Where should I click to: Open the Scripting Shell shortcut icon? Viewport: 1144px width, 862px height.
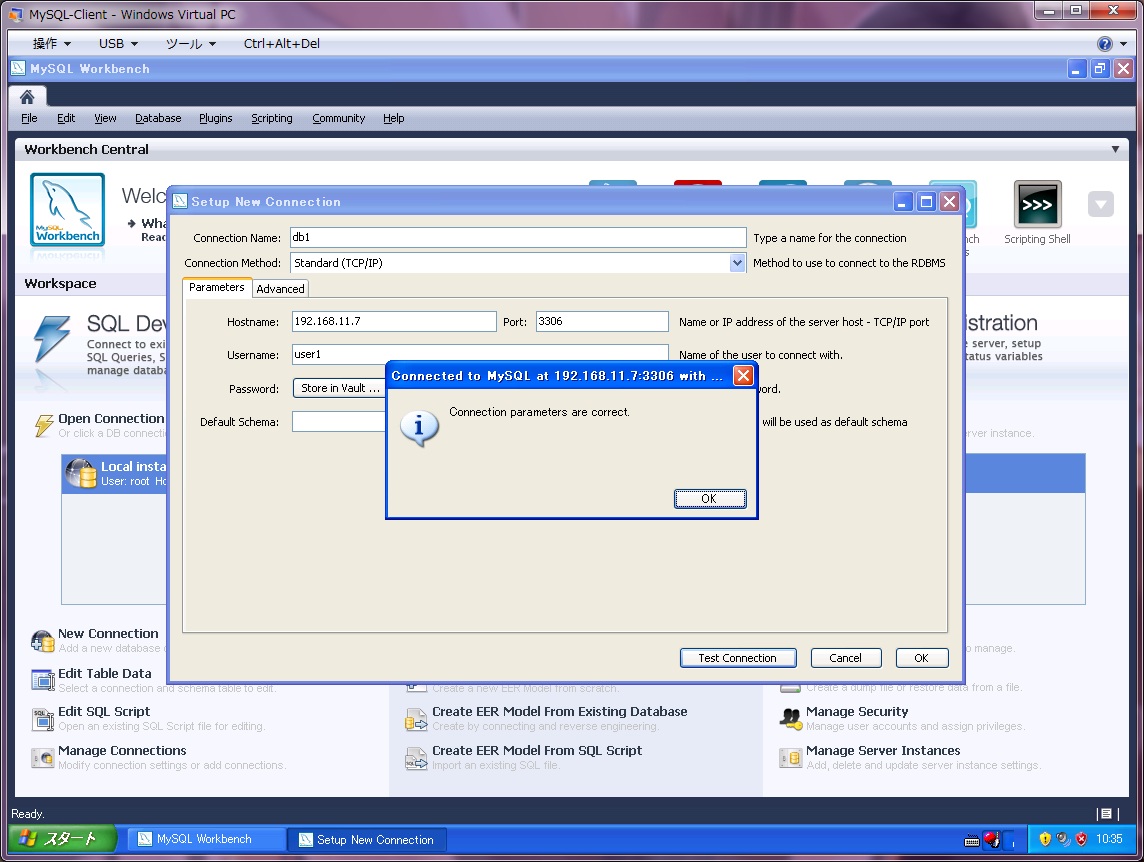tap(1037, 204)
